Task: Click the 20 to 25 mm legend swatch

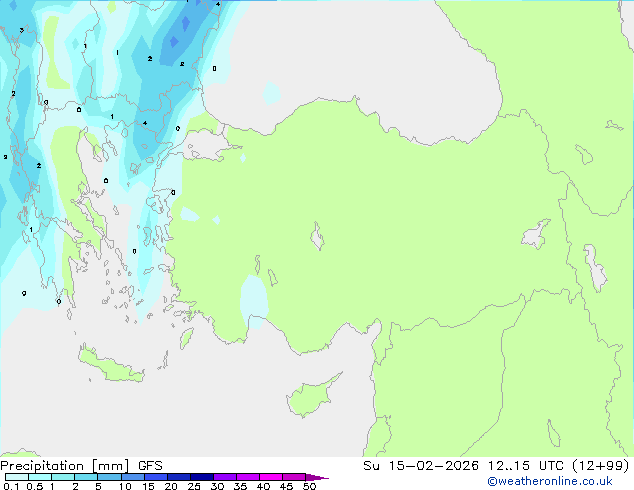Action: click(179, 477)
